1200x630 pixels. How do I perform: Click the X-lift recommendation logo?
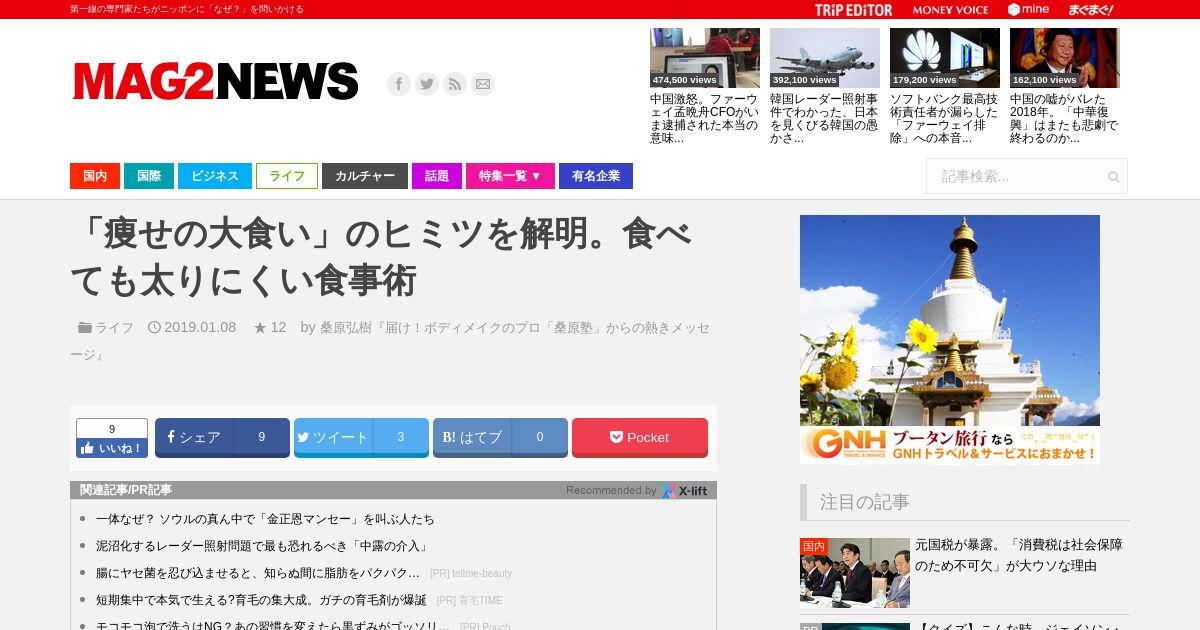pyautogui.click(x=684, y=490)
